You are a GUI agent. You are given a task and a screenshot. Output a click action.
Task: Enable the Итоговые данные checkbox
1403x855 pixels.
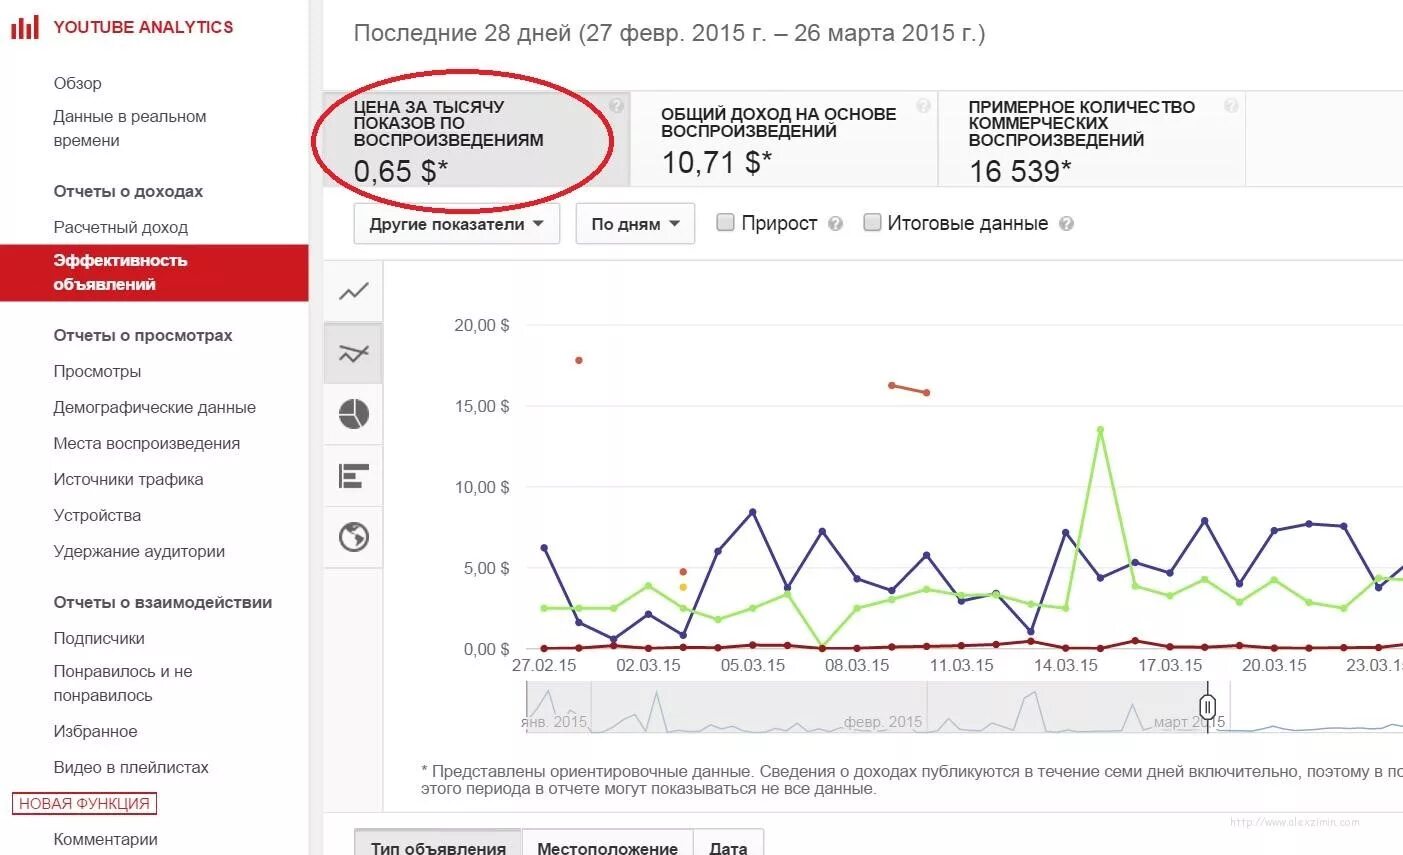click(x=872, y=222)
